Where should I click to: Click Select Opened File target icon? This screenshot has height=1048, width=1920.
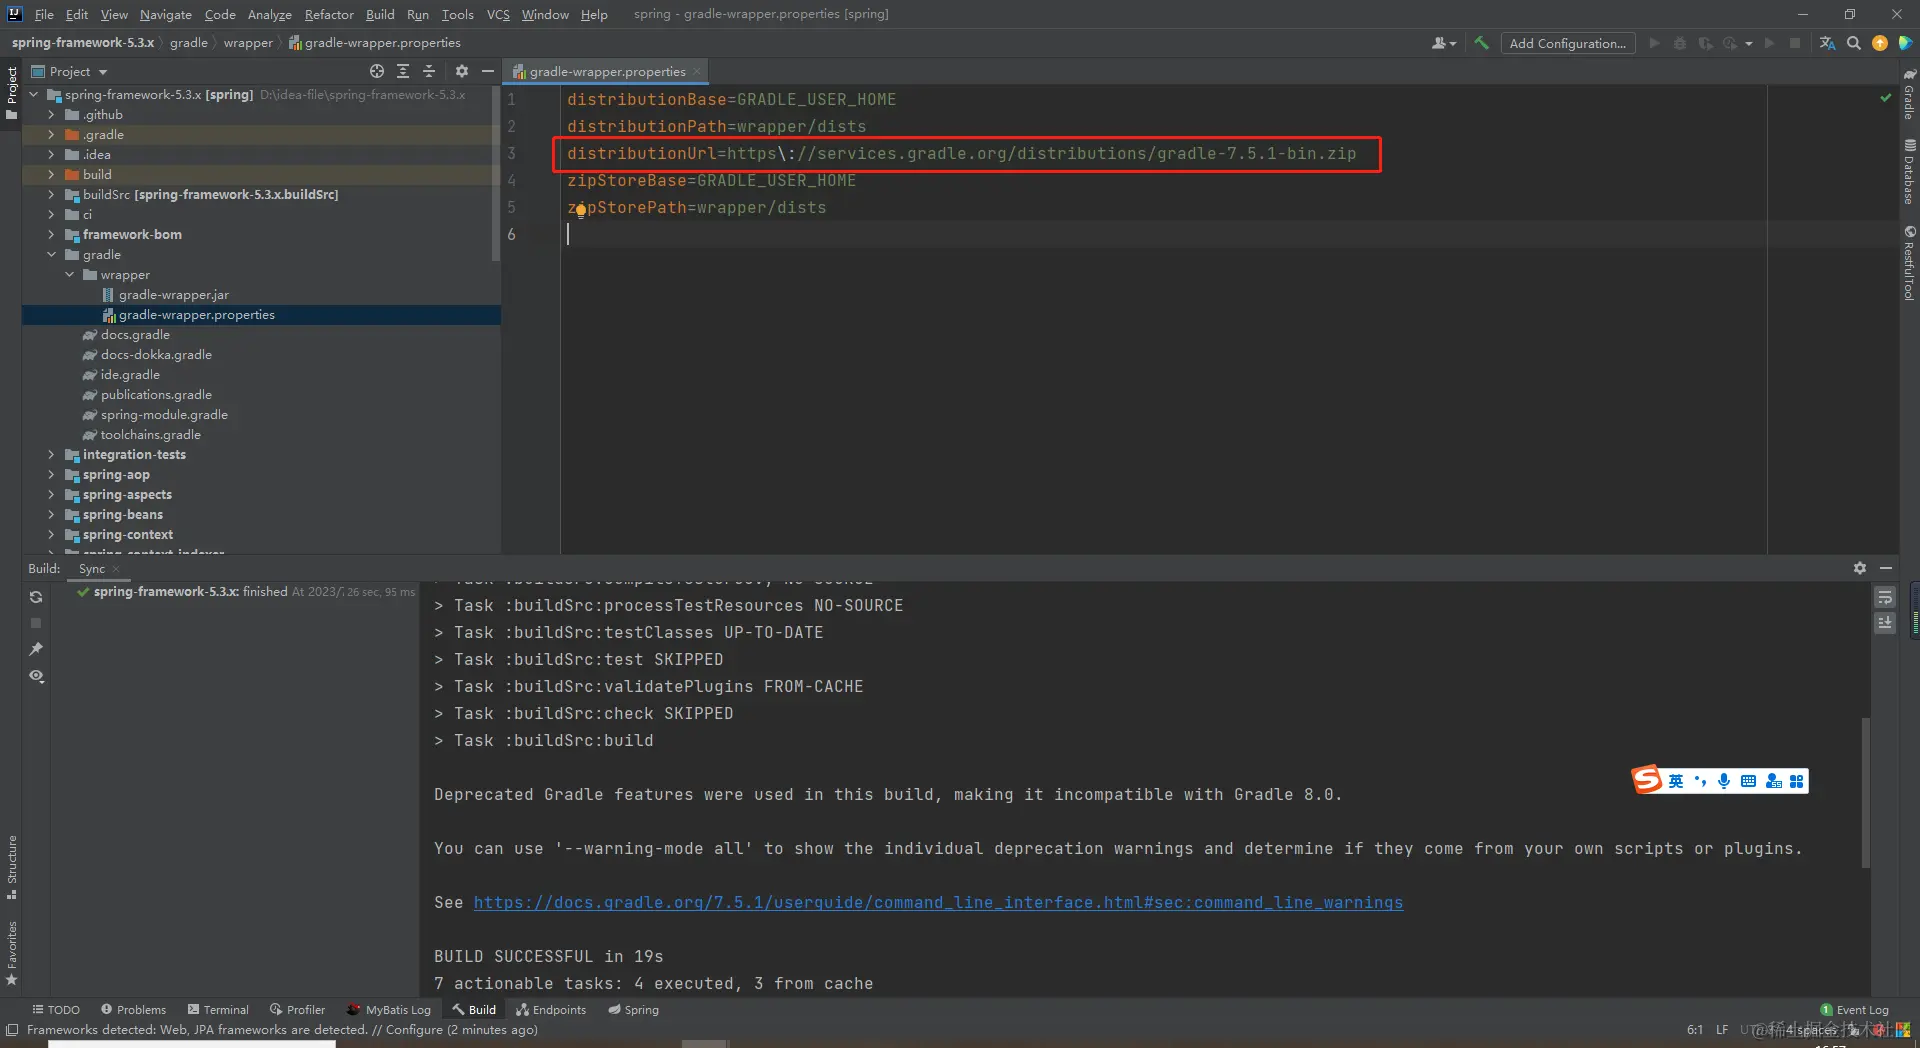pos(376,71)
